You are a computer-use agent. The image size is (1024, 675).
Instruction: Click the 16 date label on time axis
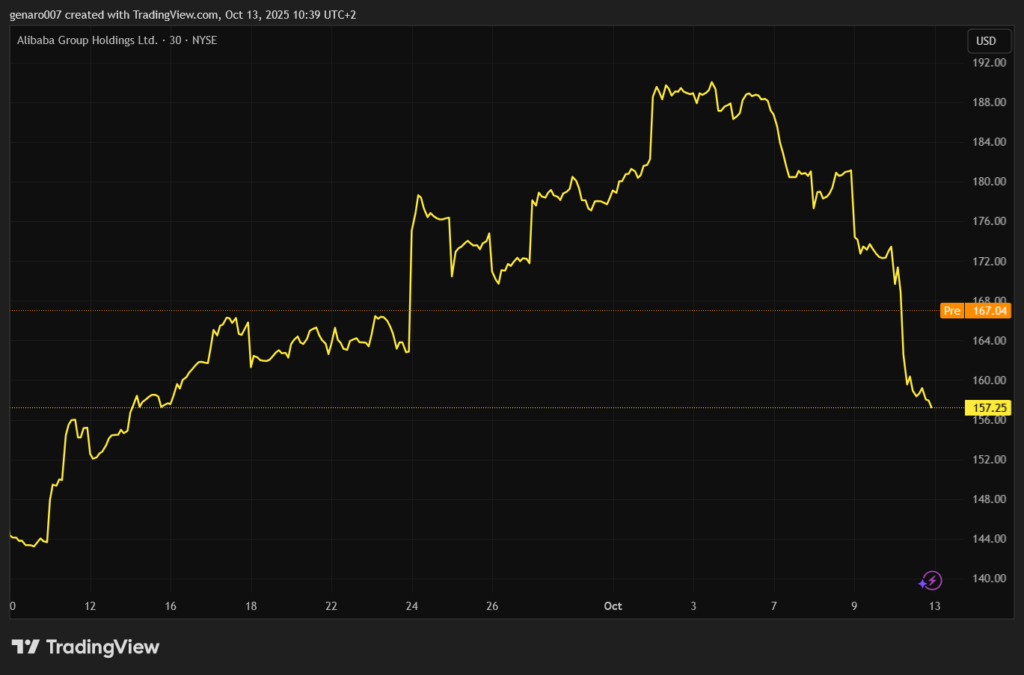pos(171,606)
